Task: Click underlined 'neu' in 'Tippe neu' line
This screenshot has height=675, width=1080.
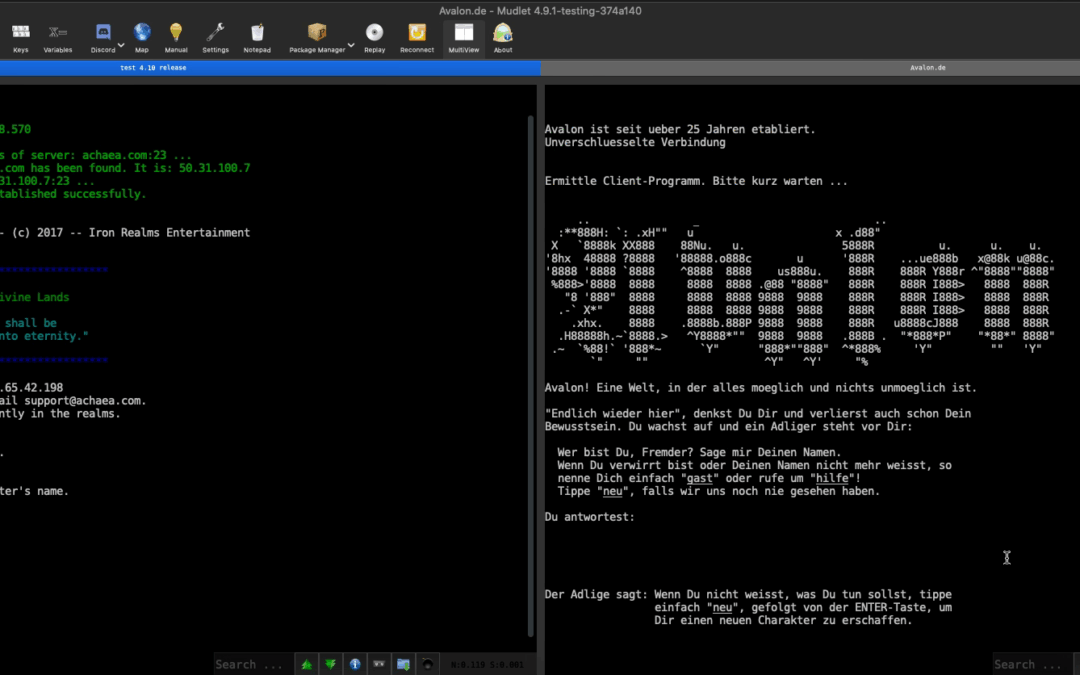Action: pos(612,491)
